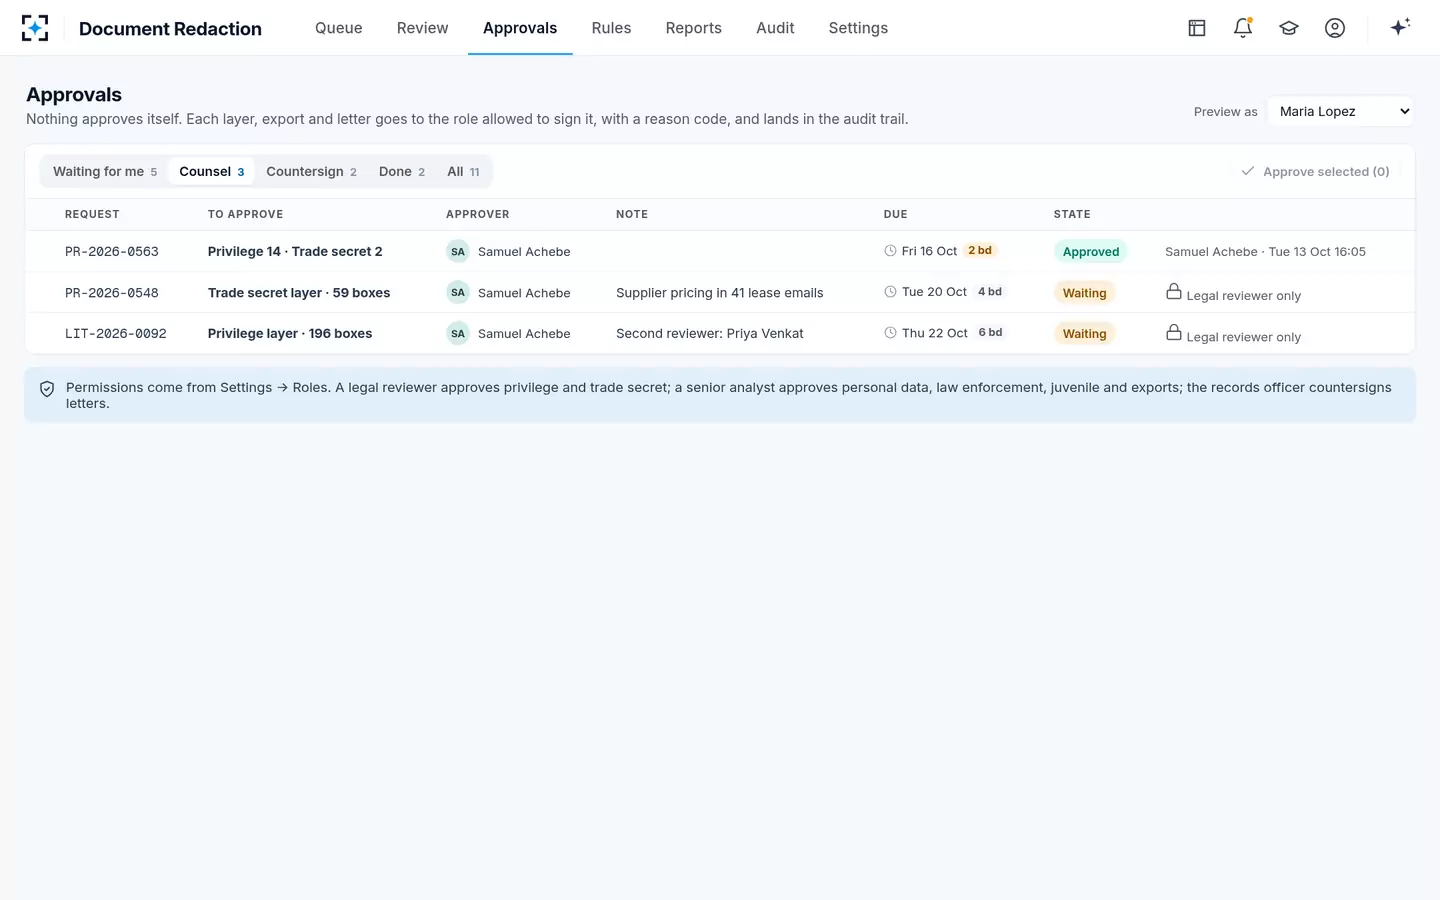Open the Settings section
Image resolution: width=1440 pixels, height=900 pixels.
[x=858, y=28]
